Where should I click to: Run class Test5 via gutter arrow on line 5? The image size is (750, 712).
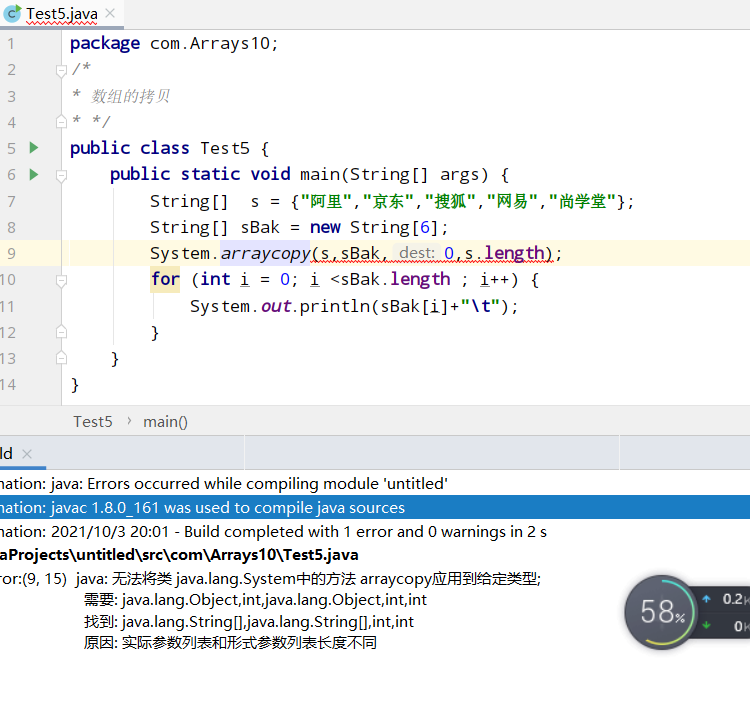coord(33,148)
